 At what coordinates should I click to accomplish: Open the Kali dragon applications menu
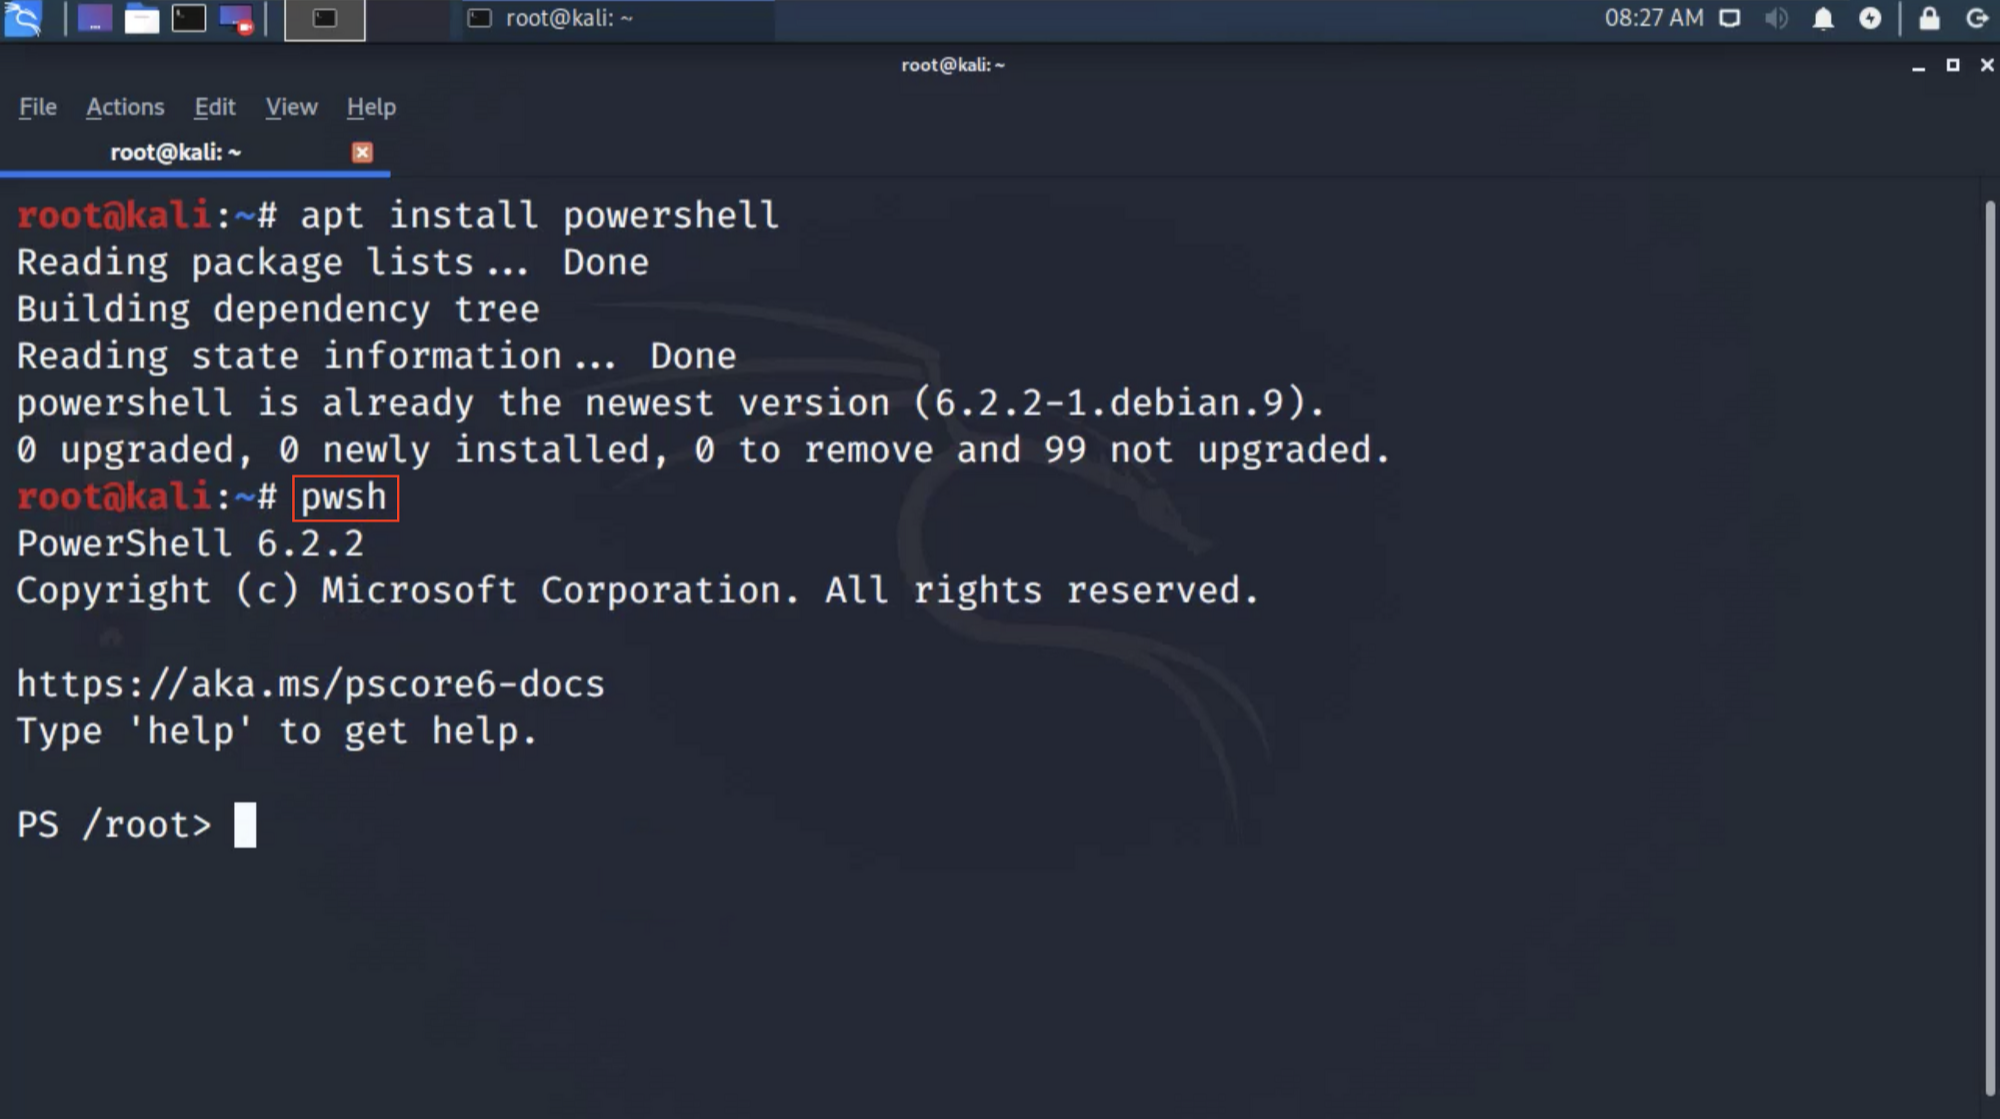22,19
